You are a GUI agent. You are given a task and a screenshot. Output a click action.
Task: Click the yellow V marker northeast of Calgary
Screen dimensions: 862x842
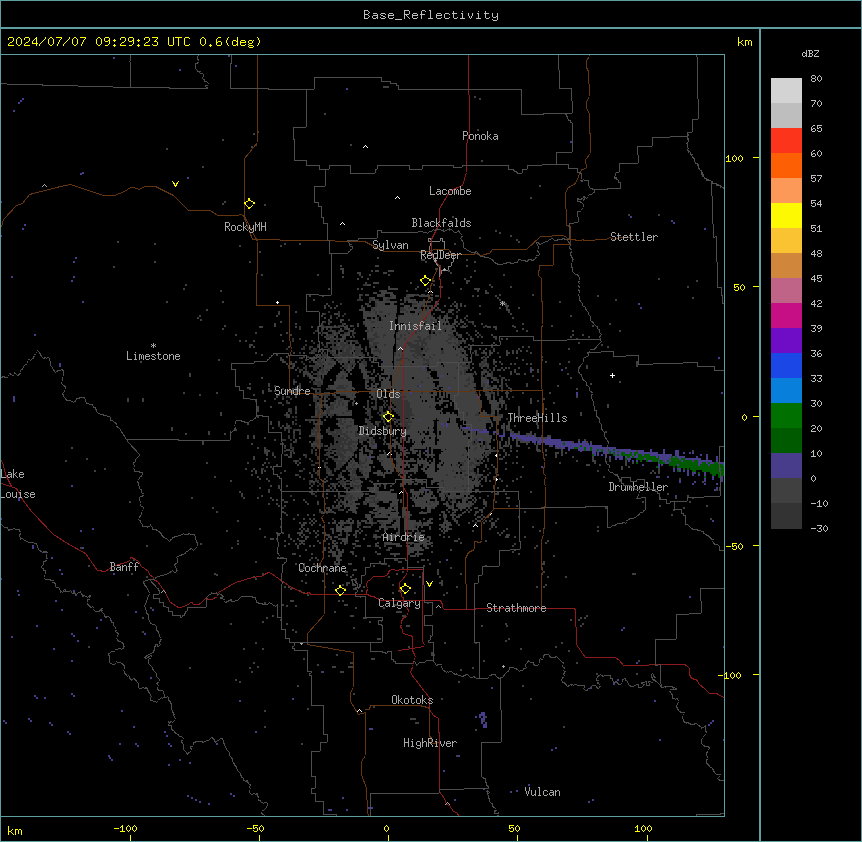(x=429, y=584)
